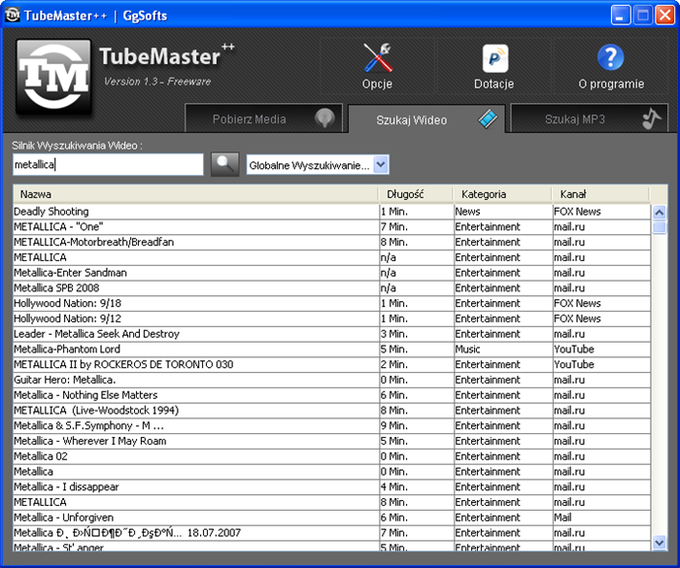Select Deadly Shooting row

coord(332,212)
